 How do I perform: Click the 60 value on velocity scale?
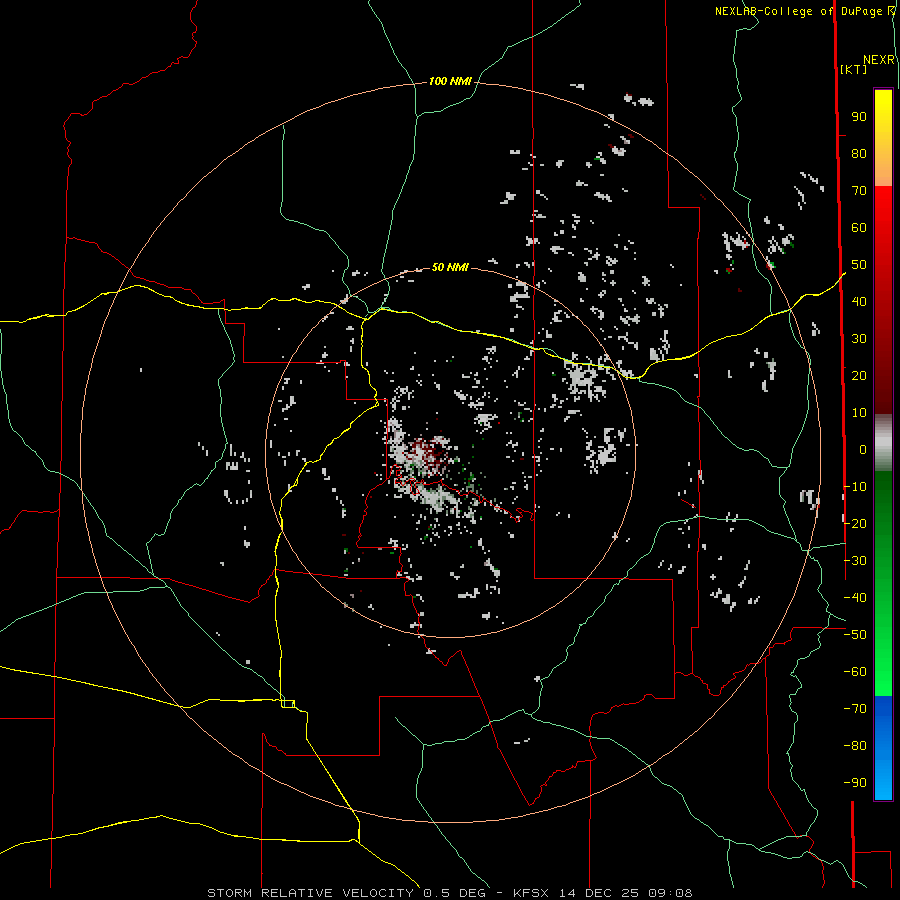click(x=859, y=228)
